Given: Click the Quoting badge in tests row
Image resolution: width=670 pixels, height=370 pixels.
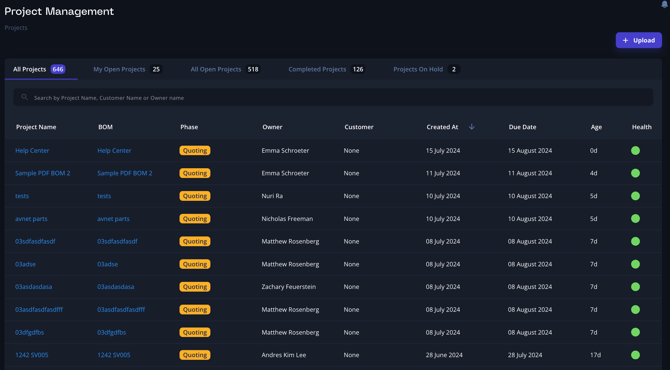Looking at the screenshot, I should (x=195, y=196).
